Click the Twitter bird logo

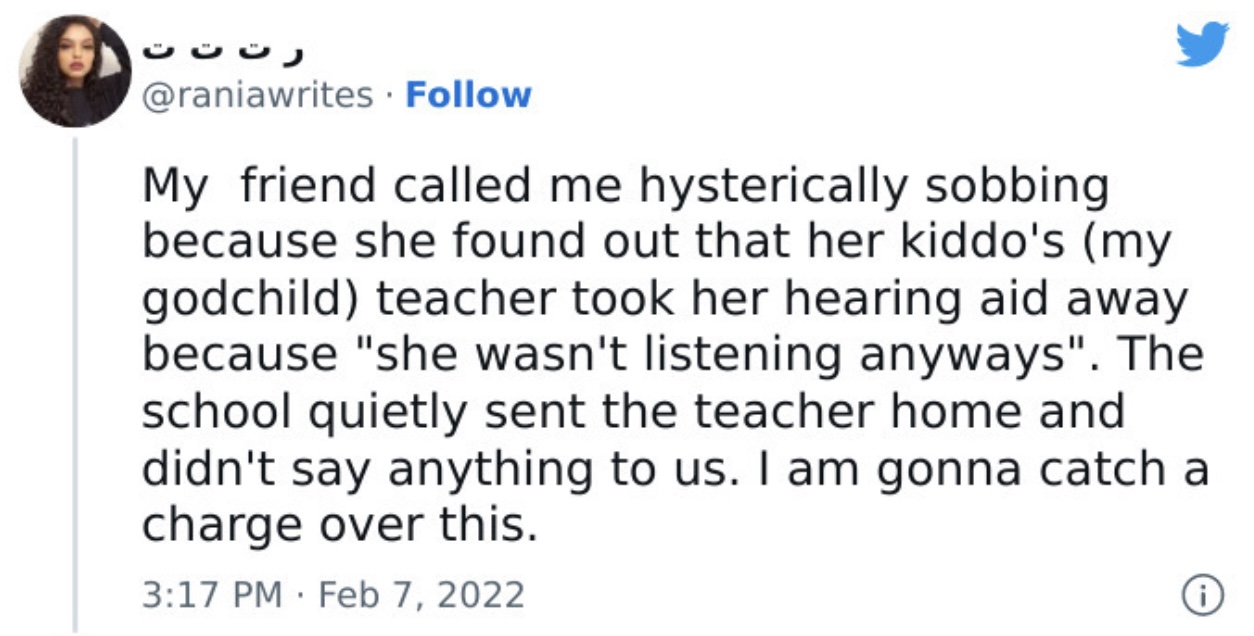(1202, 44)
